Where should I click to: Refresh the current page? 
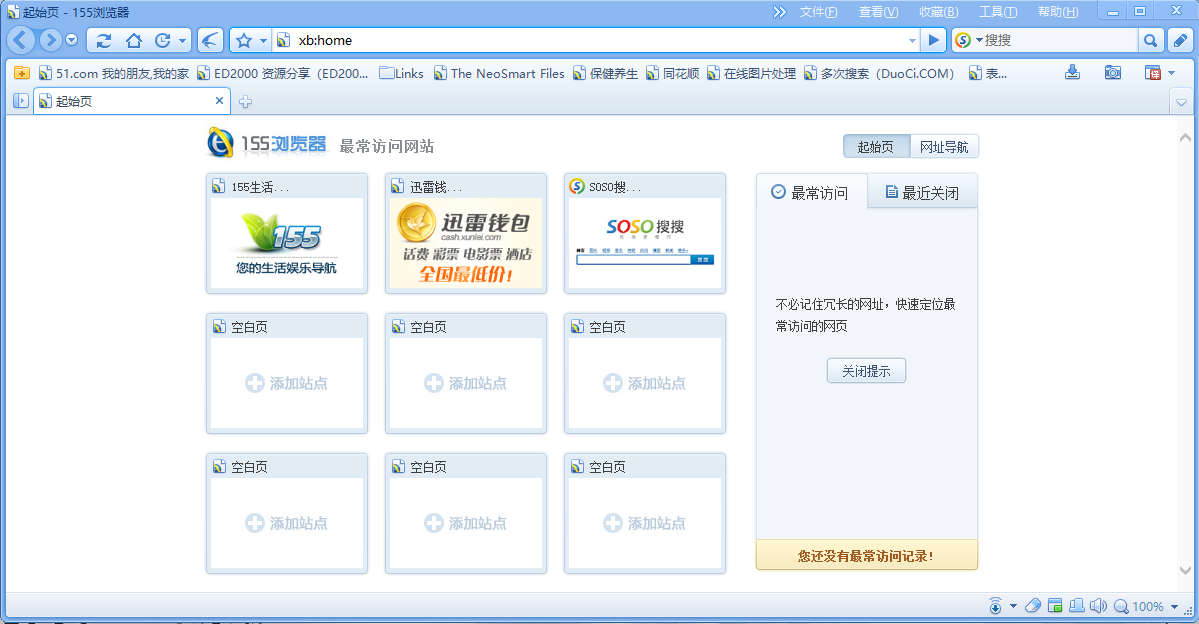[104, 40]
